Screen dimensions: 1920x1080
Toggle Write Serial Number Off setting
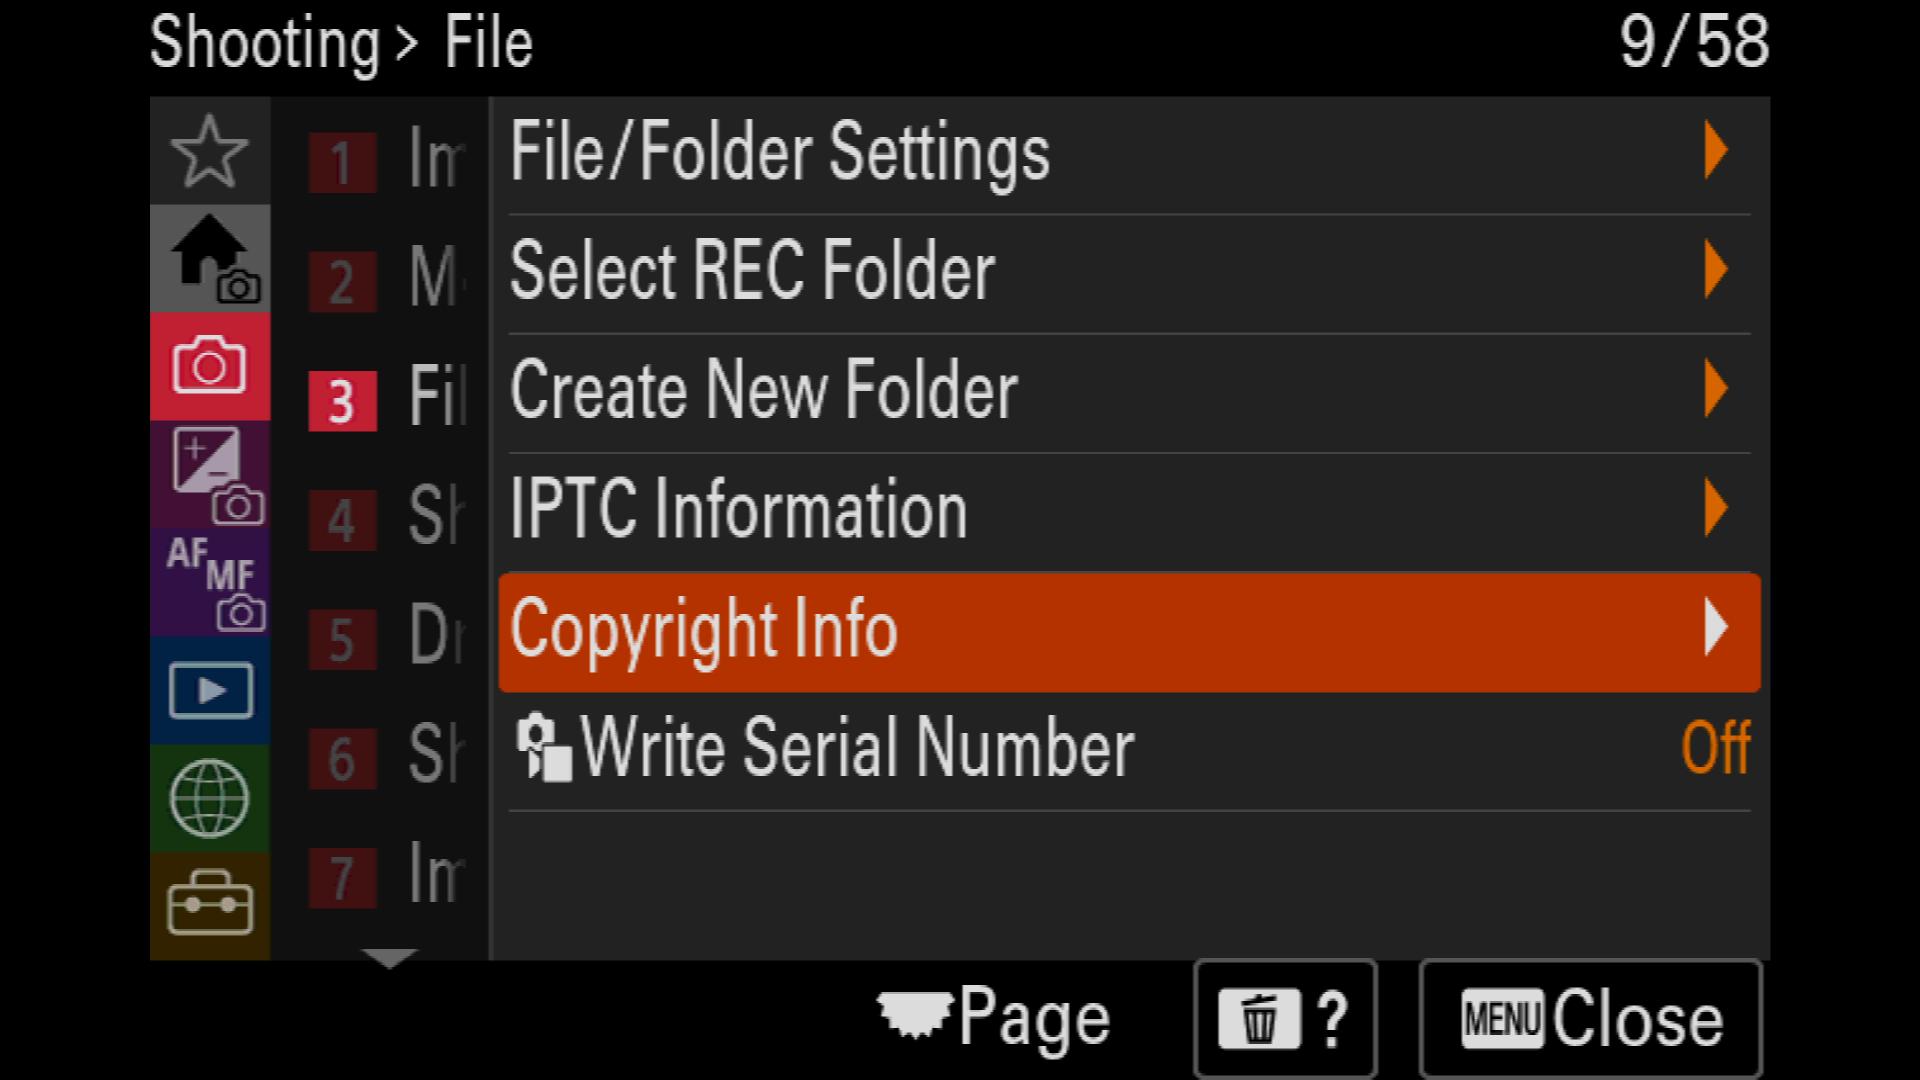pyautogui.click(x=1129, y=748)
